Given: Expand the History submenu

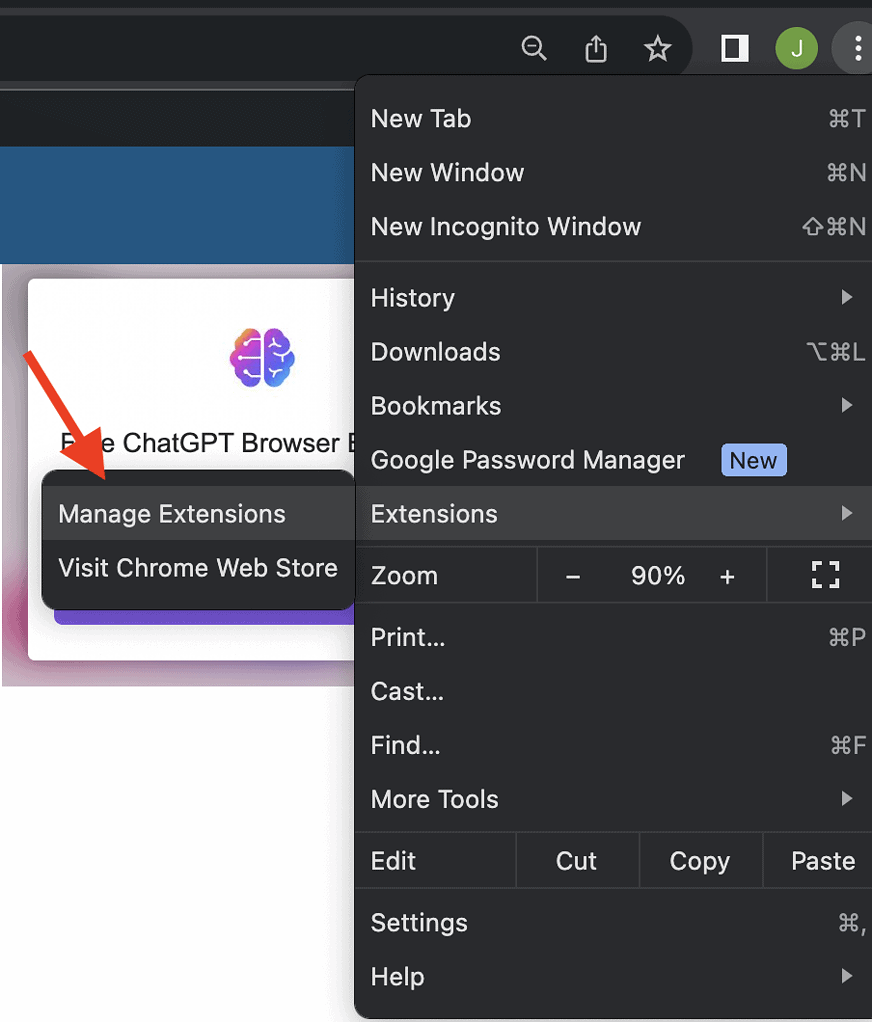Looking at the screenshot, I should (612, 298).
